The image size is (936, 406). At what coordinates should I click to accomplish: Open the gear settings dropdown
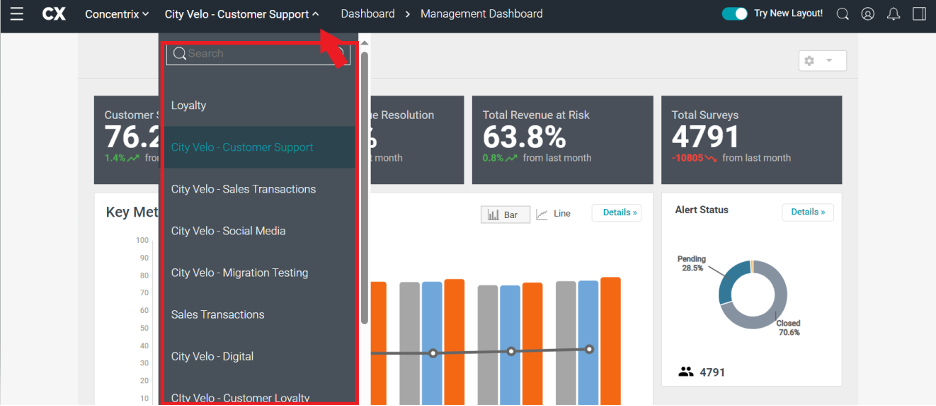tap(823, 61)
